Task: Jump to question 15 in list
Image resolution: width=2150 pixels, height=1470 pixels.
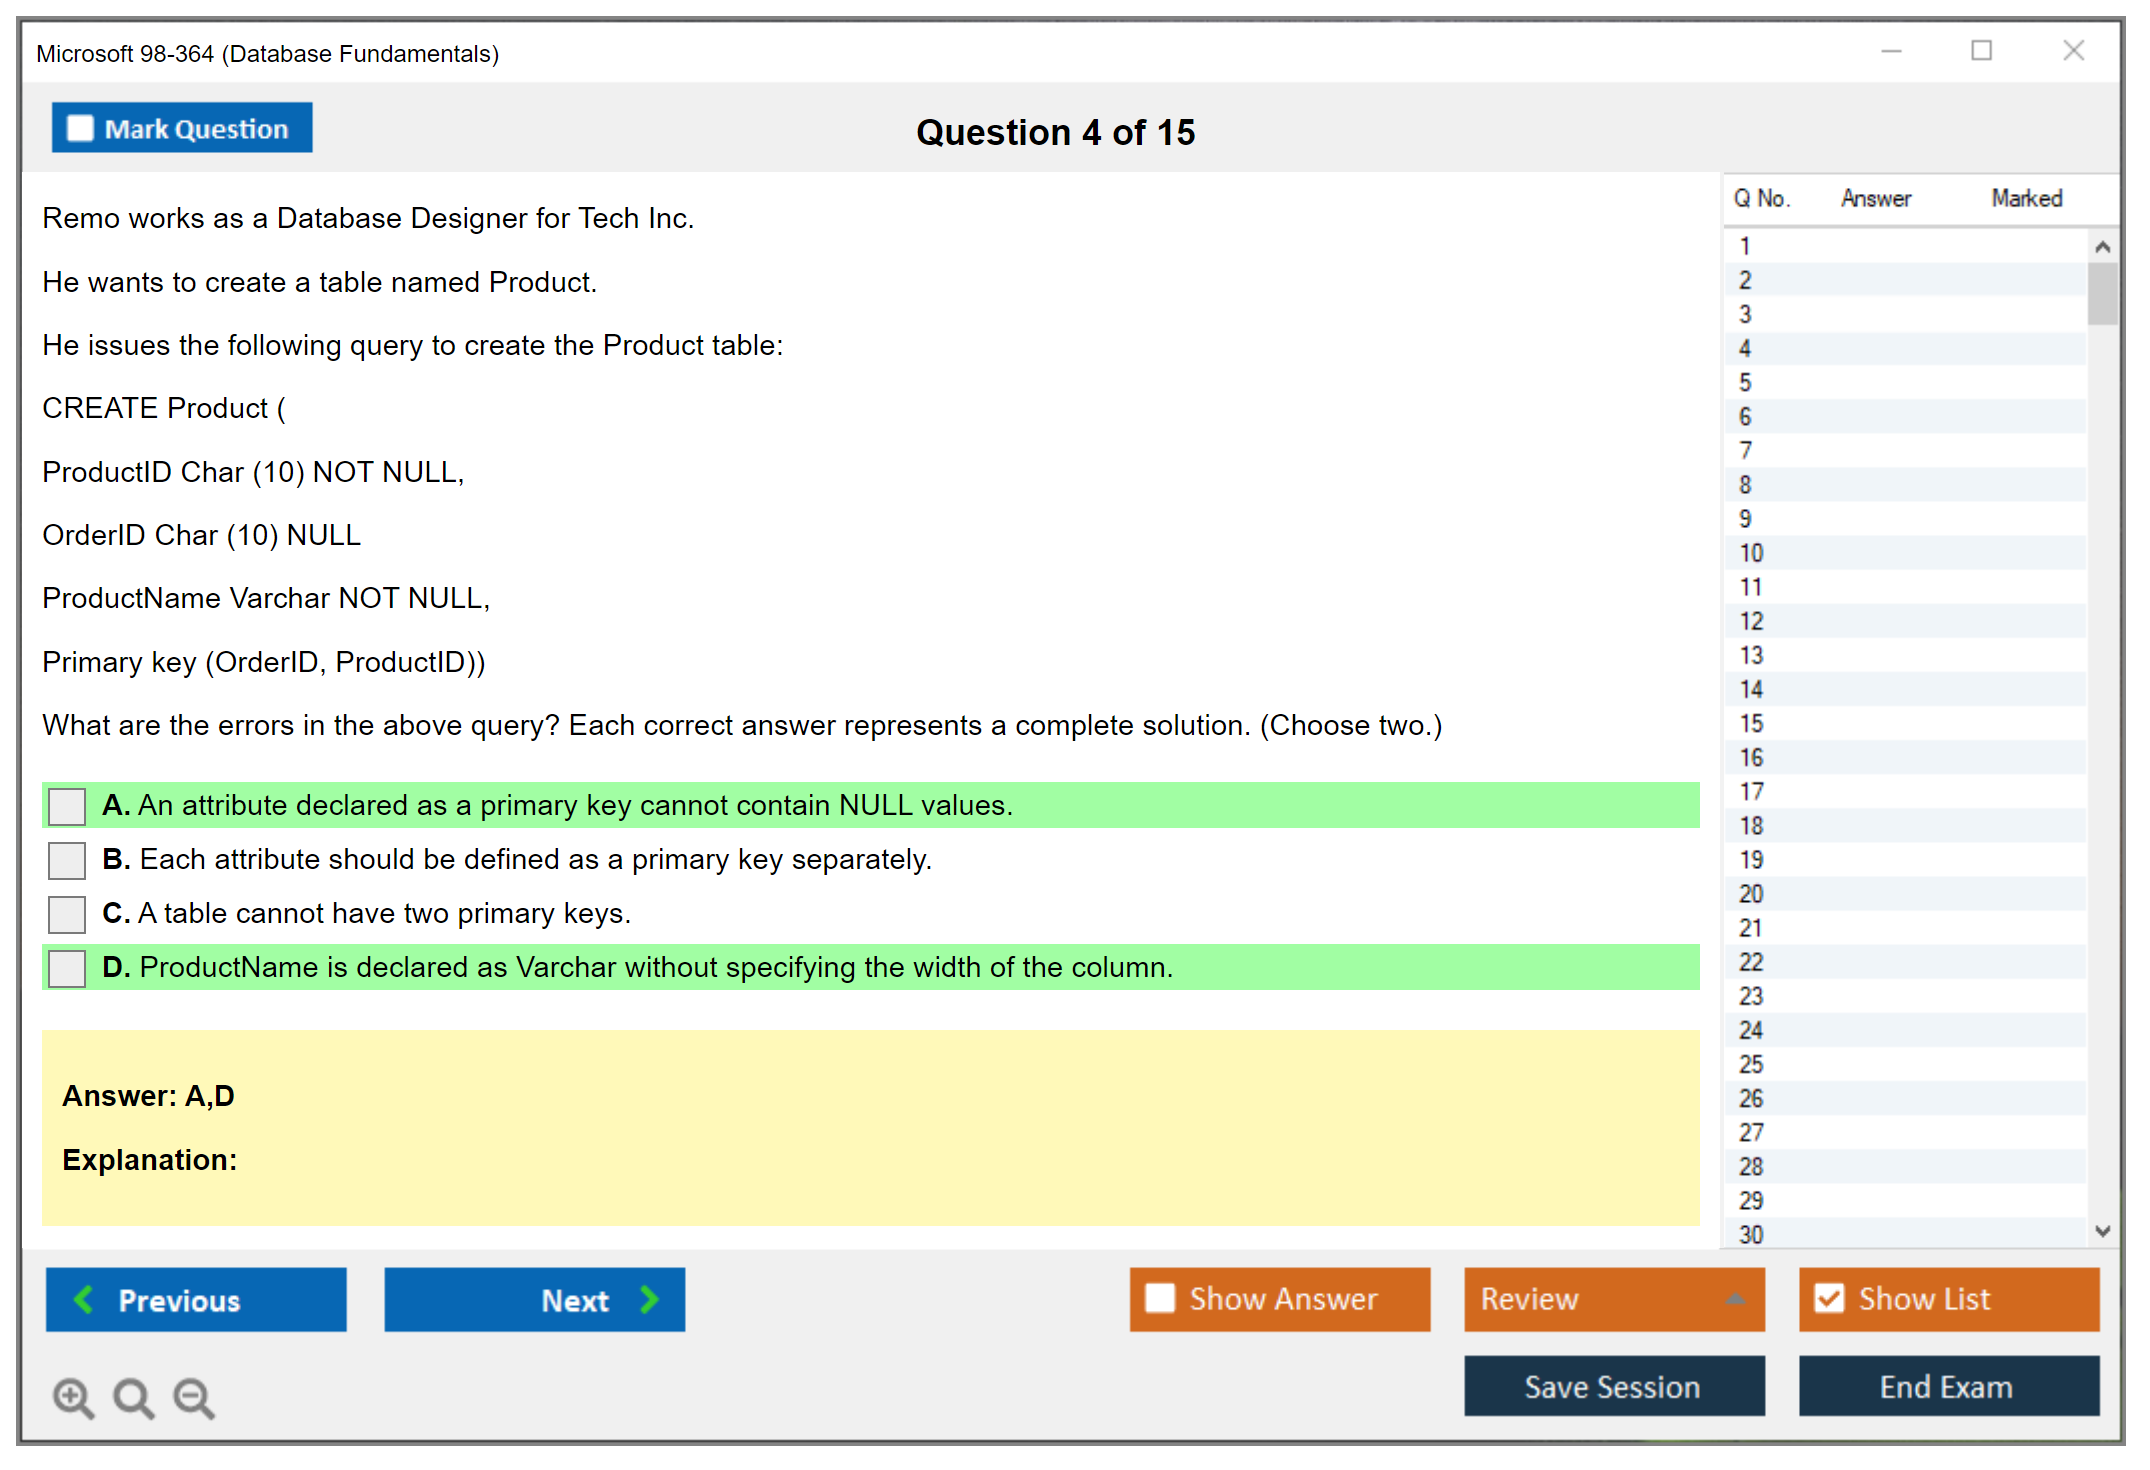Action: [1751, 723]
